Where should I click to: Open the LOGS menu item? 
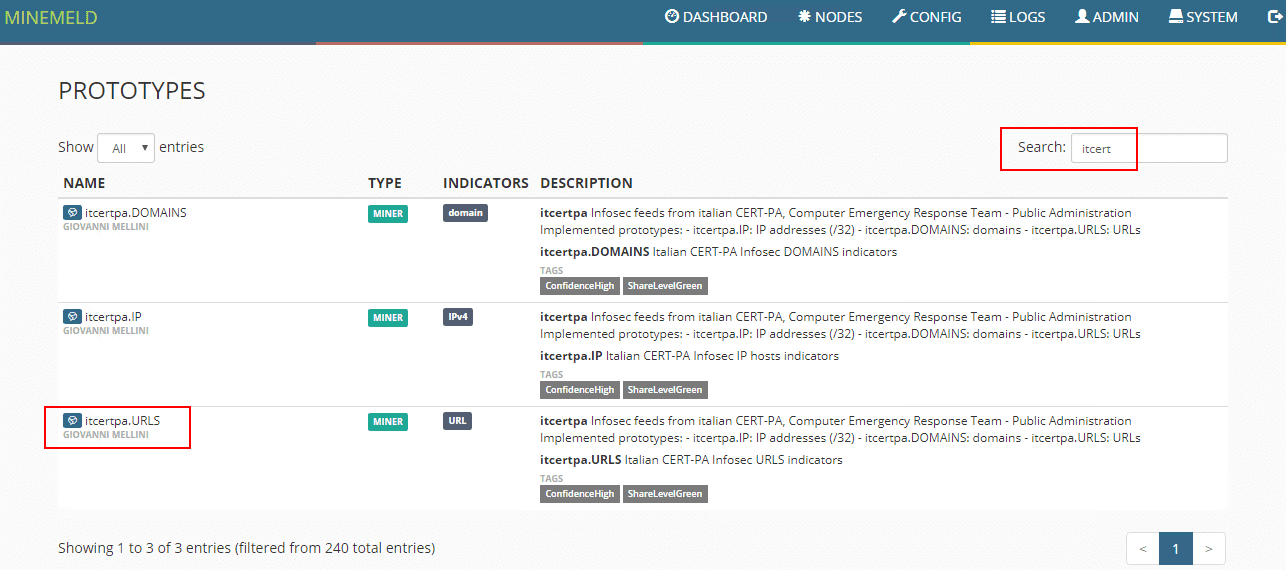(1018, 17)
